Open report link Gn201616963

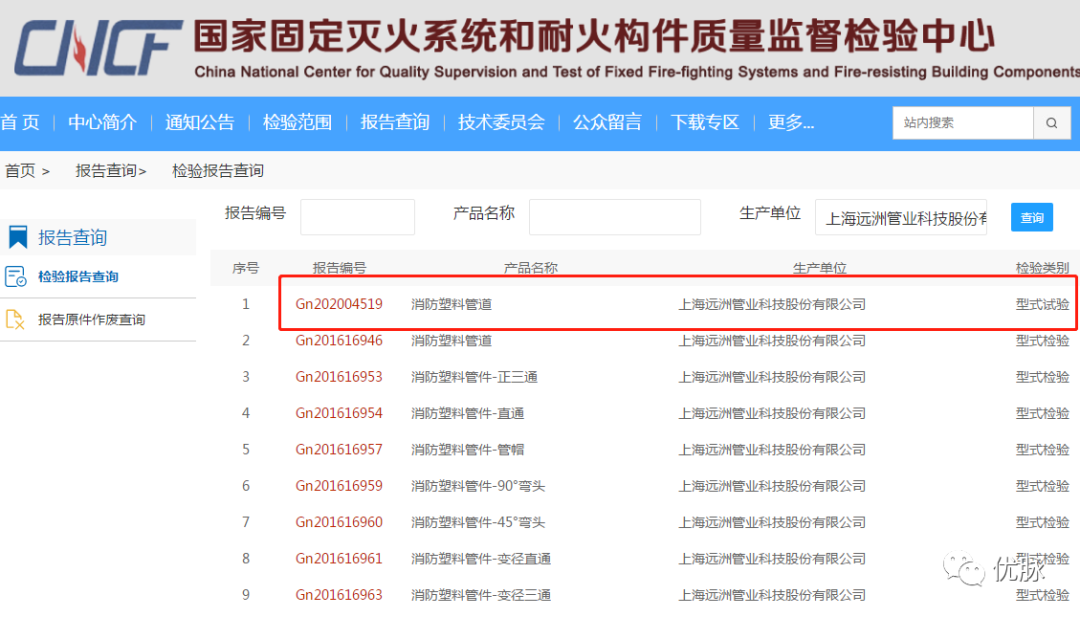[339, 595]
